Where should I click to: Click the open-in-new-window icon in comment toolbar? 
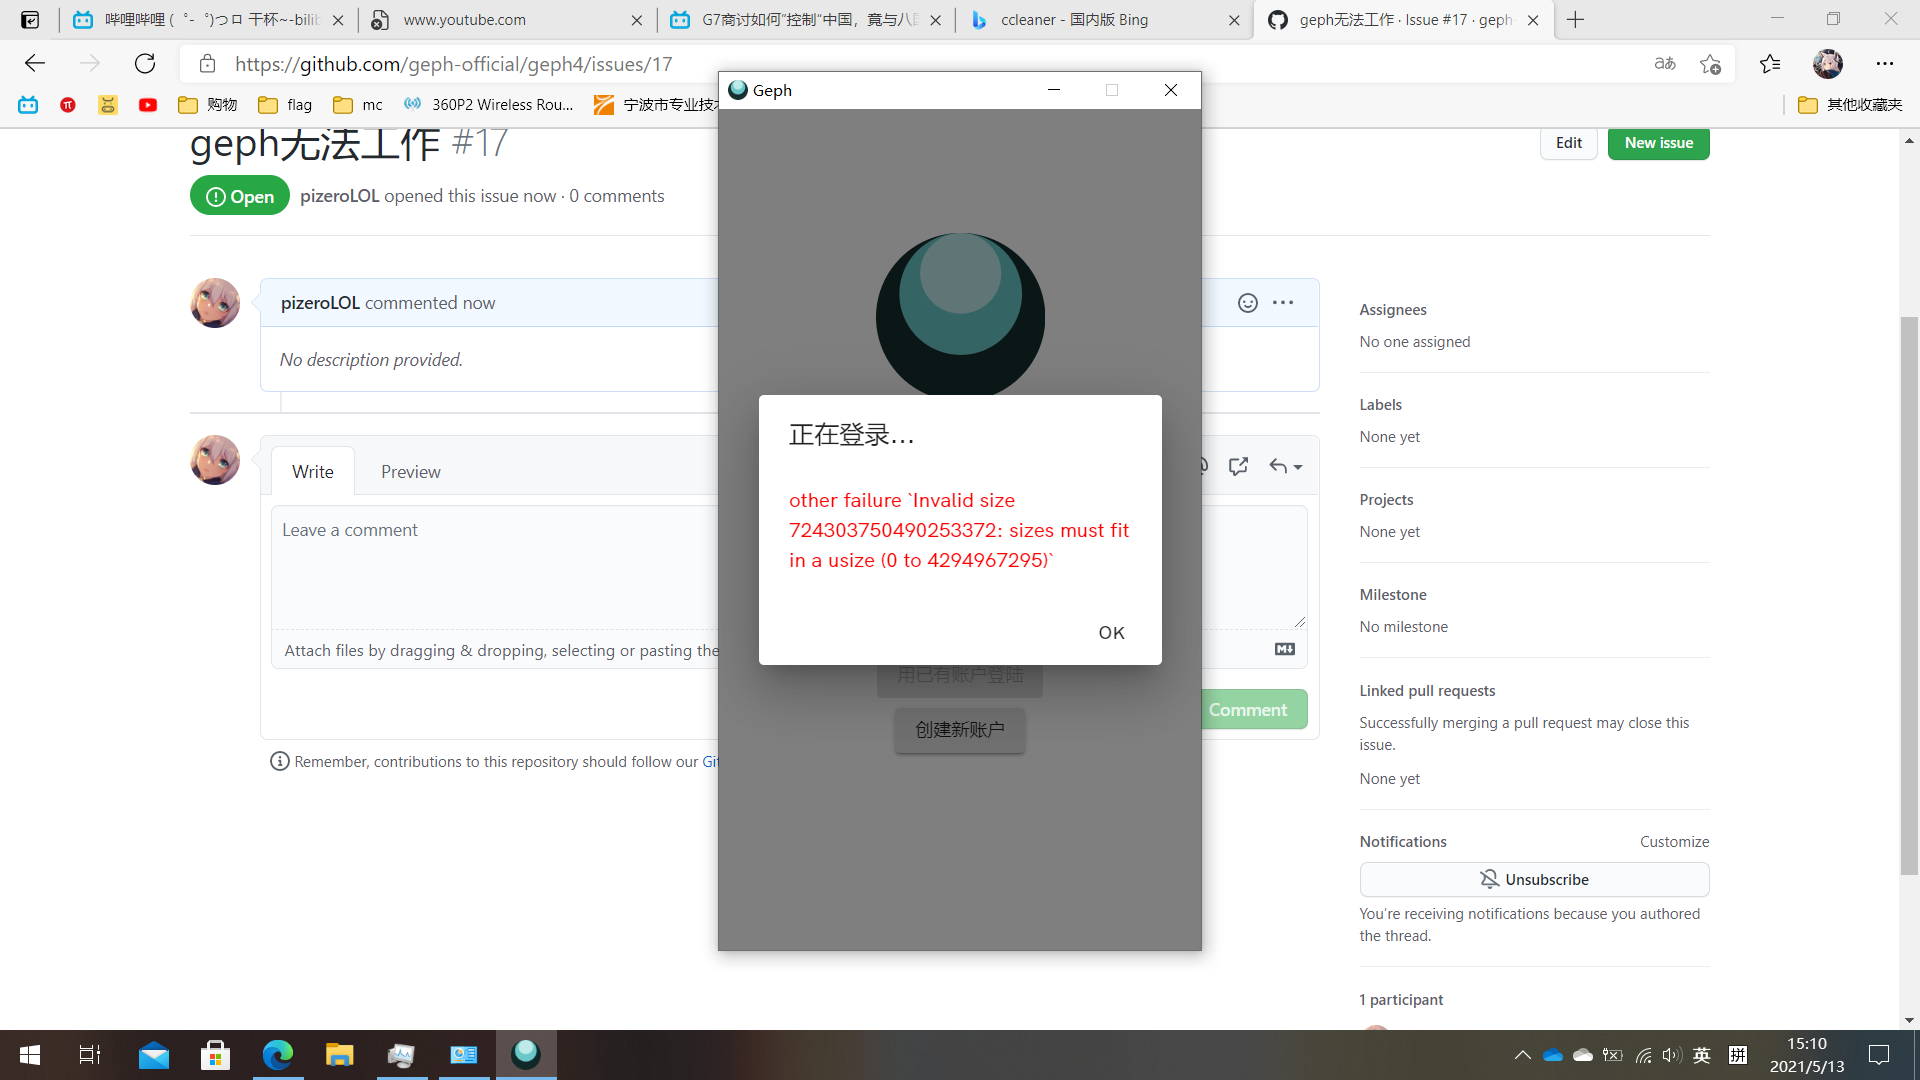click(1238, 466)
